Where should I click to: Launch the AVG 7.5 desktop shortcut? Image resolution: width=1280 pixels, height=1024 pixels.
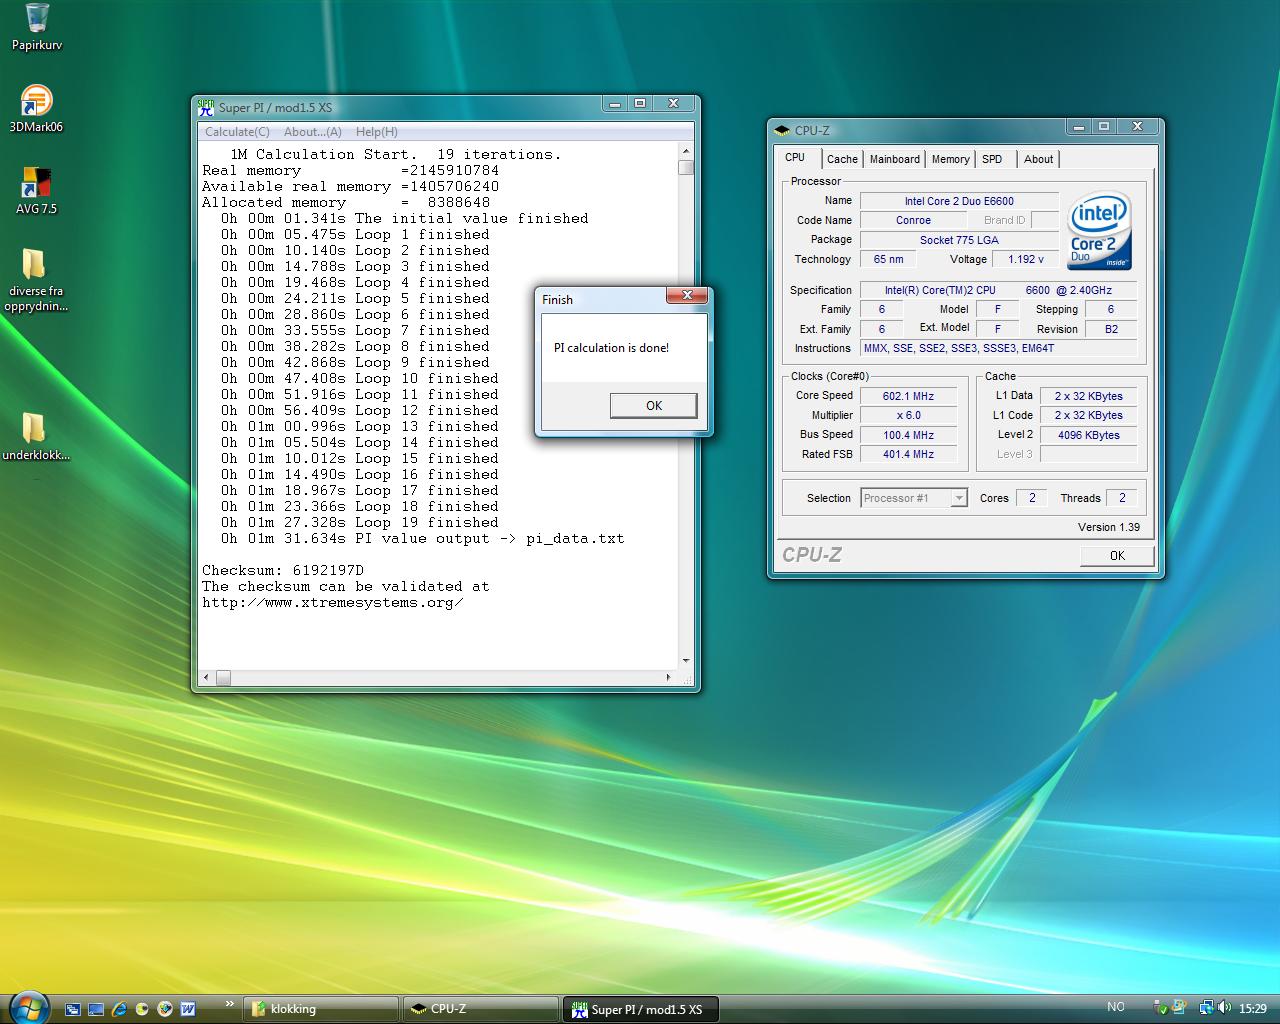pos(36,191)
